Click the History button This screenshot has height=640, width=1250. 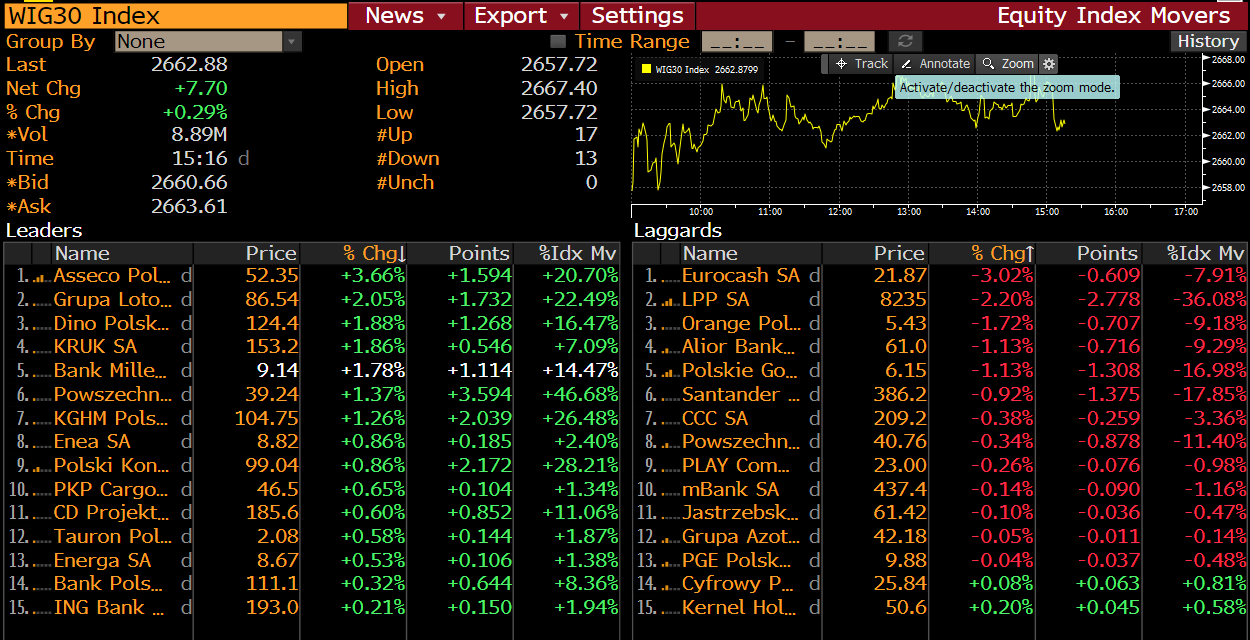pyautogui.click(x=1207, y=41)
